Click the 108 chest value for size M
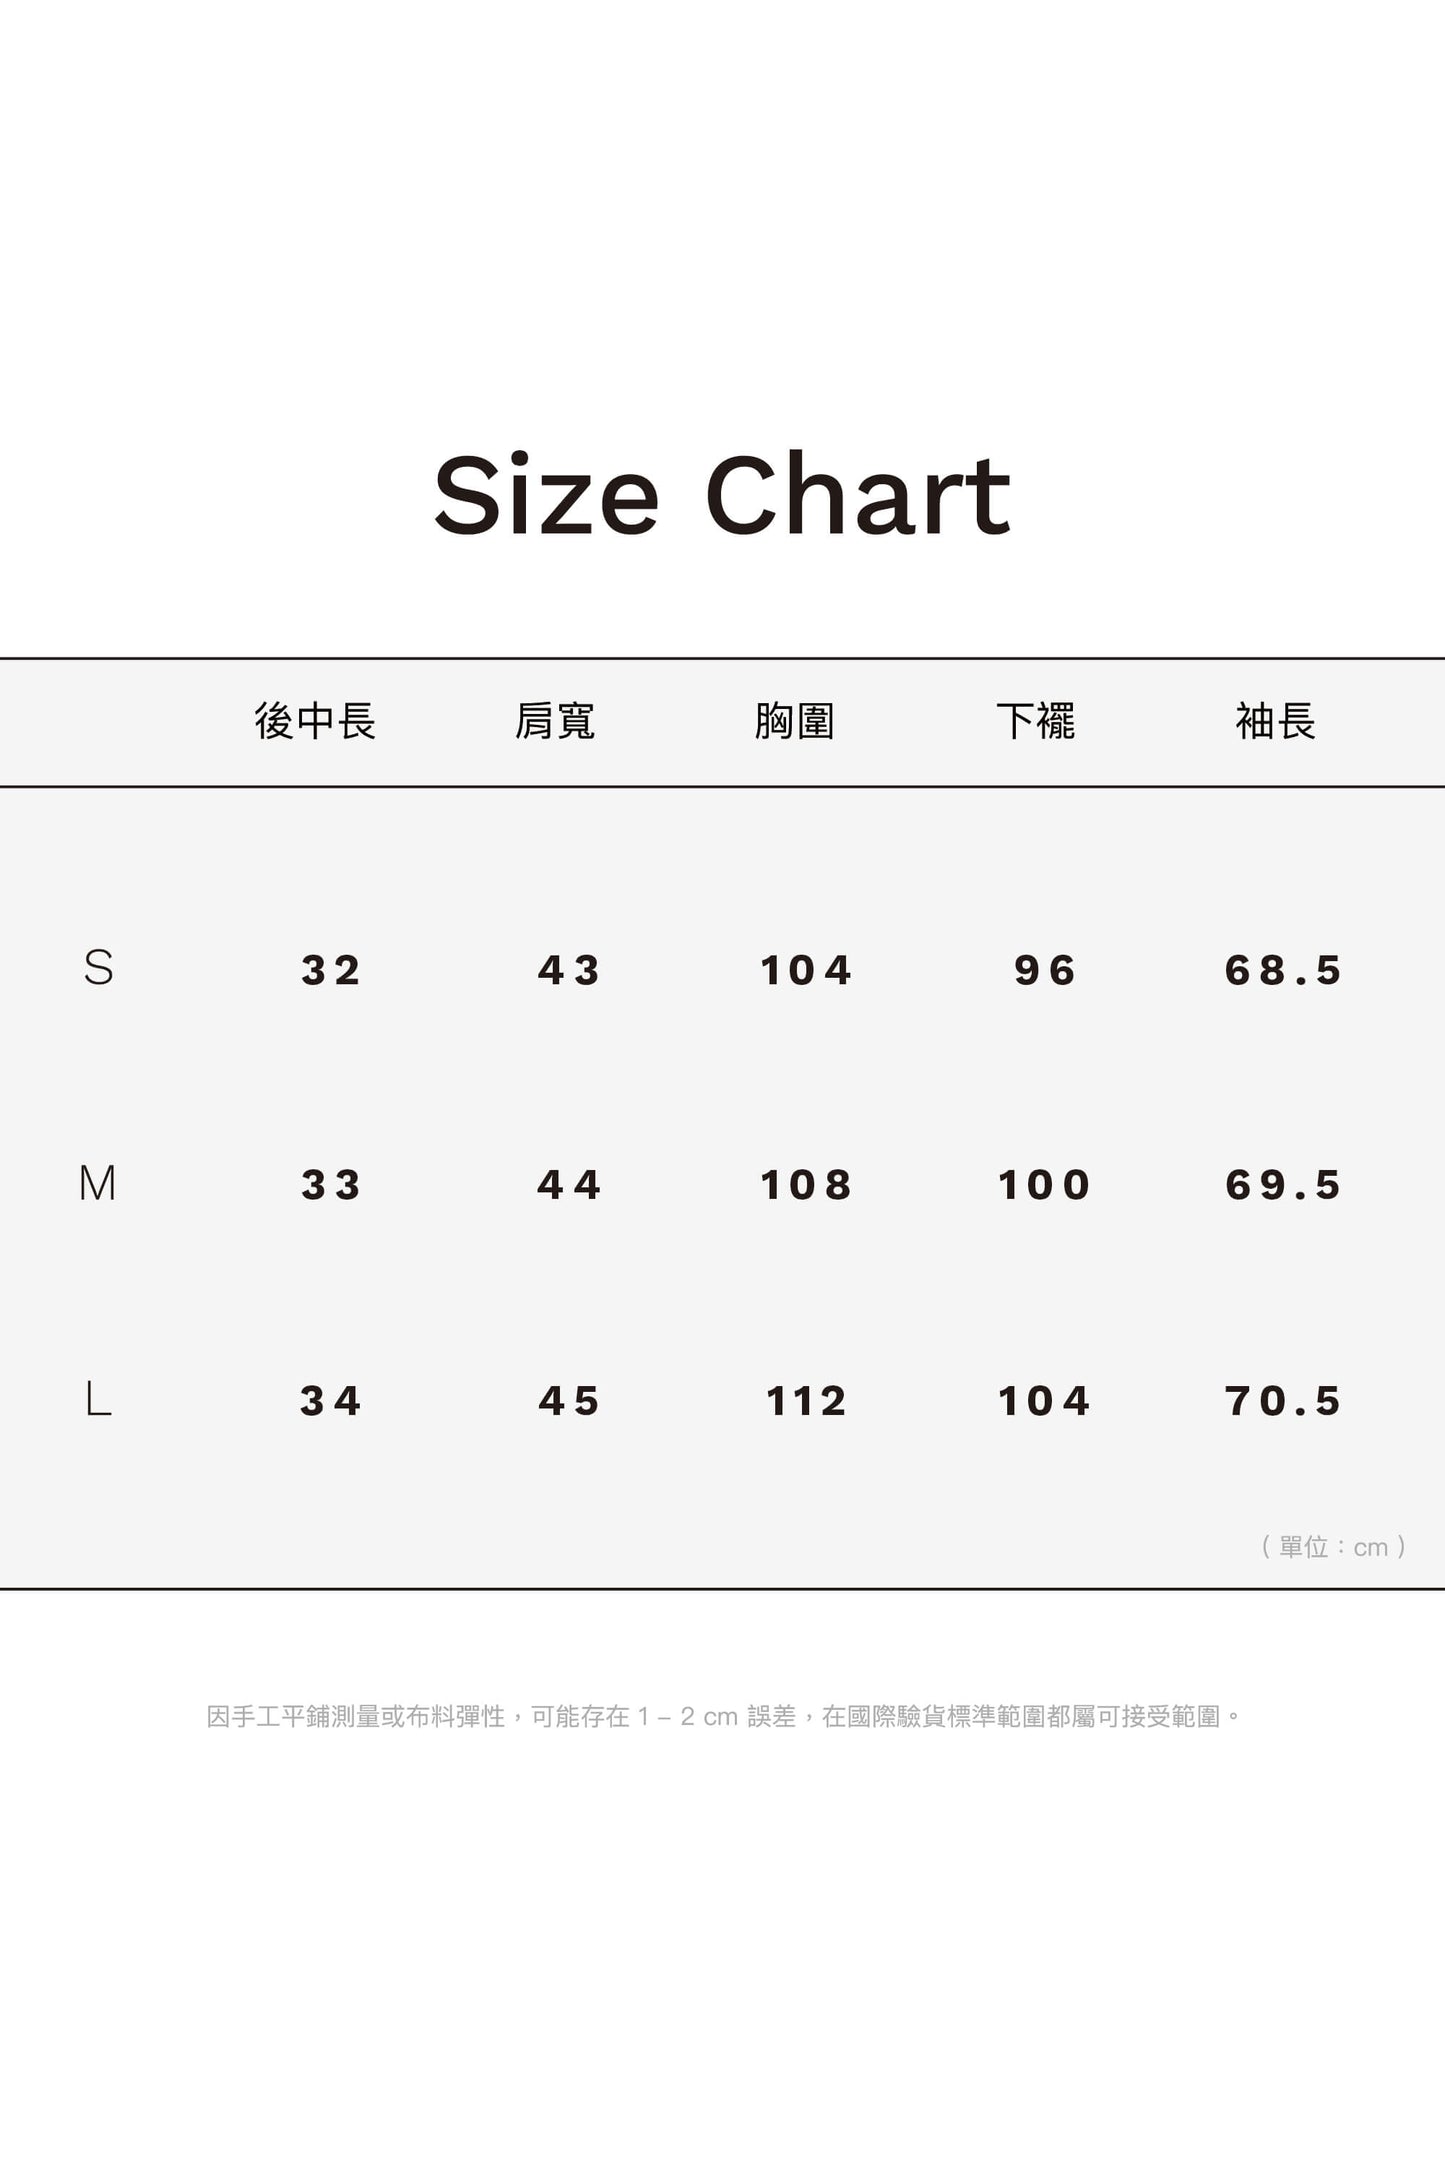Image resolution: width=1445 pixels, height=2168 pixels. coord(806,1185)
